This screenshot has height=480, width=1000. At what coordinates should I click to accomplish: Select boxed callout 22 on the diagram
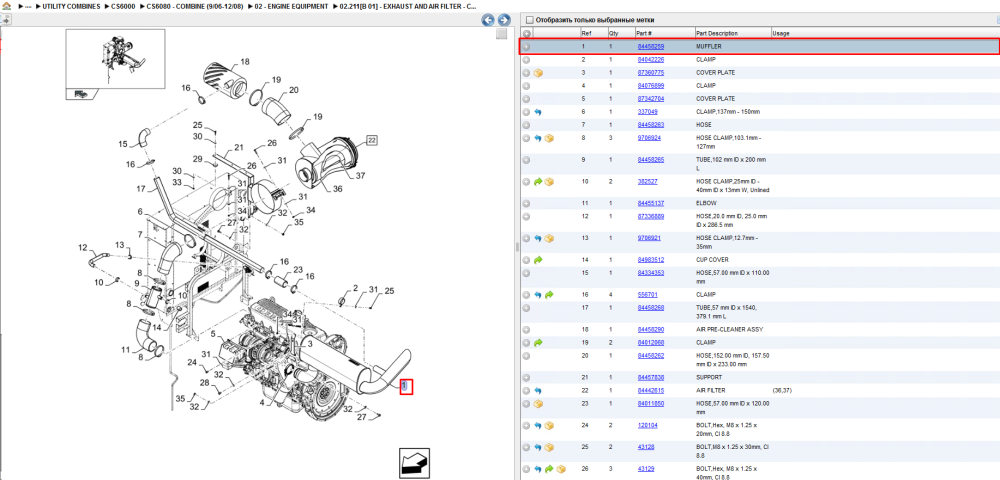click(x=371, y=140)
